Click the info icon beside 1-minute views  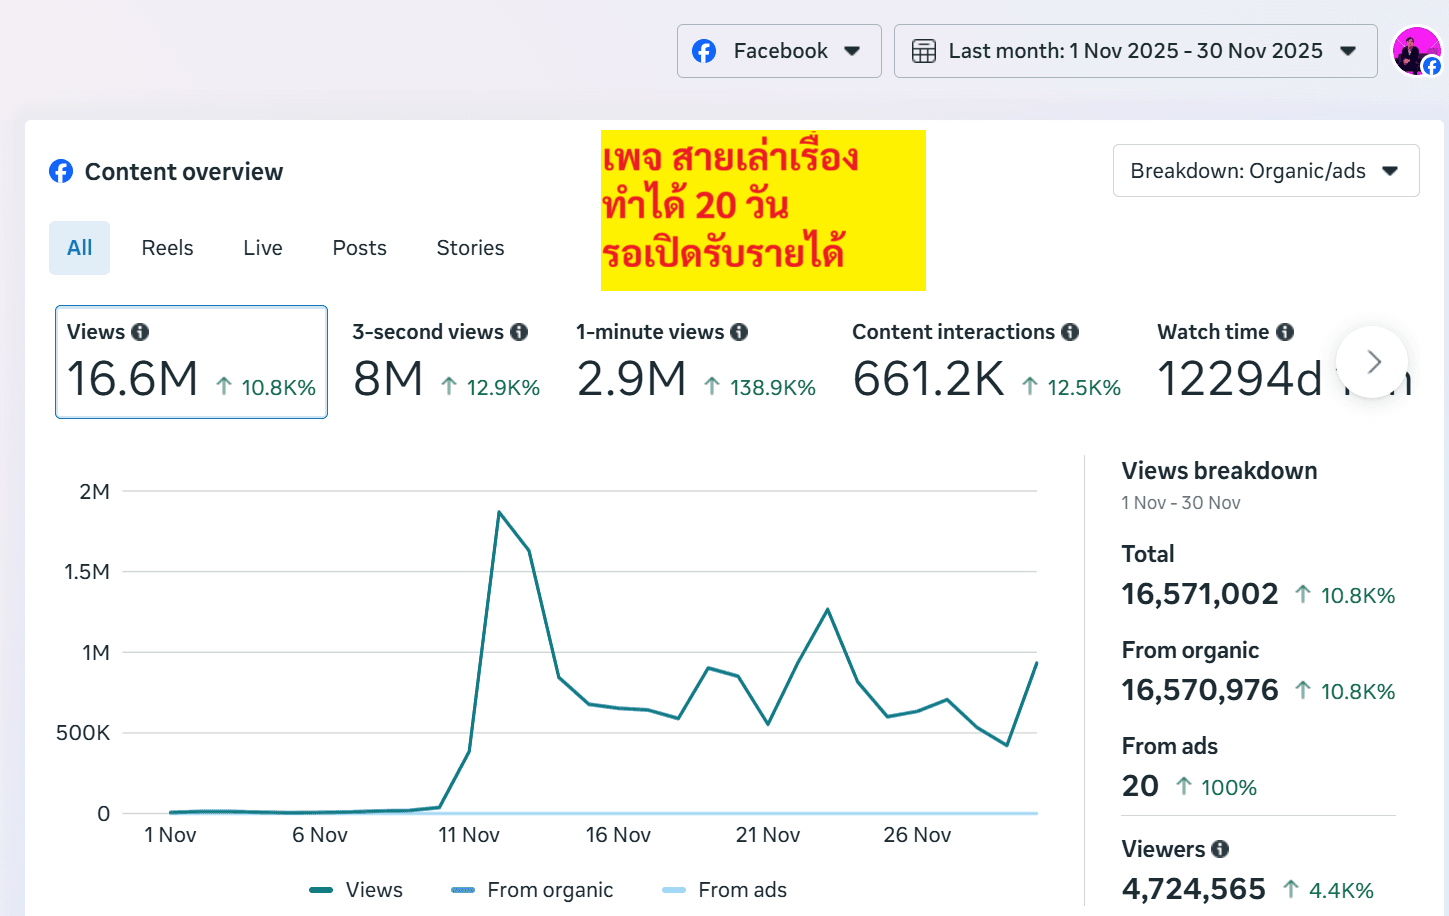coord(739,332)
